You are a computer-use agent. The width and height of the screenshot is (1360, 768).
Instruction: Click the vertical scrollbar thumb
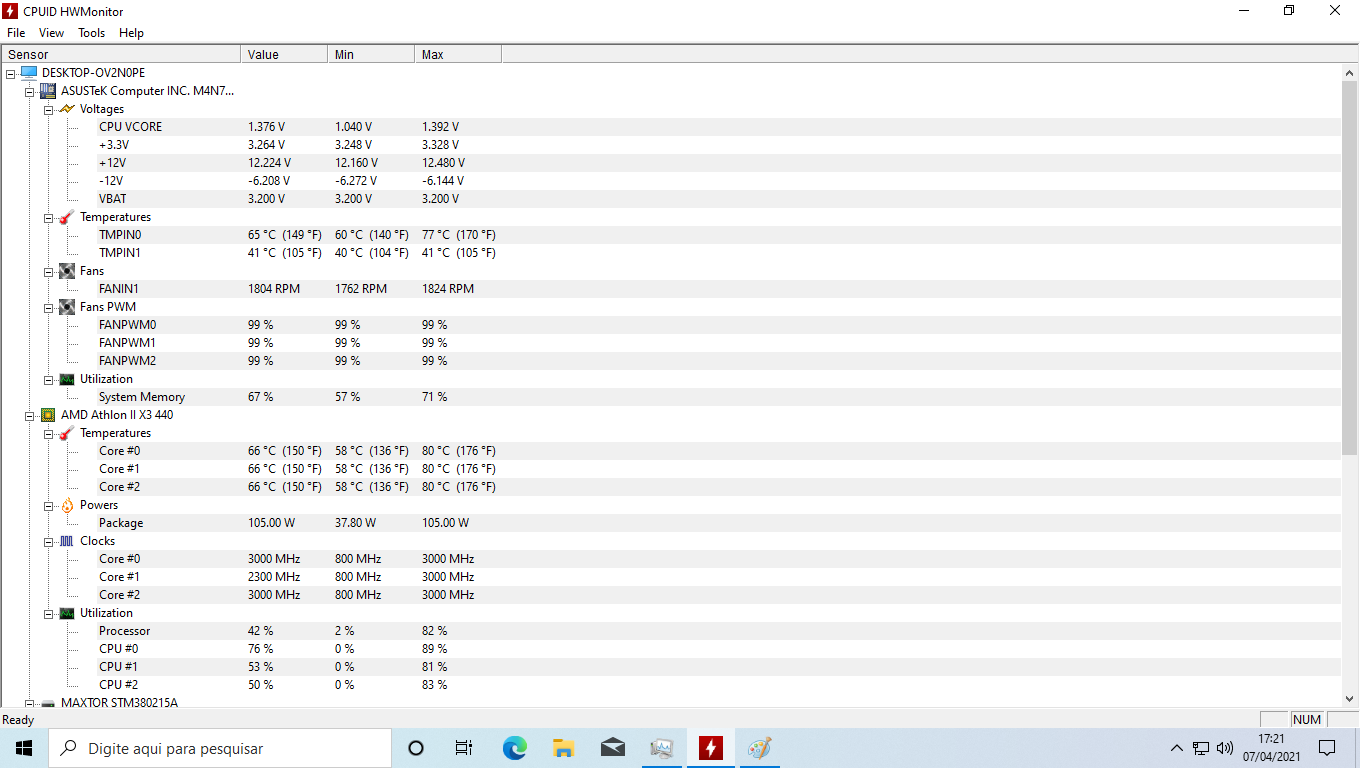1350,267
